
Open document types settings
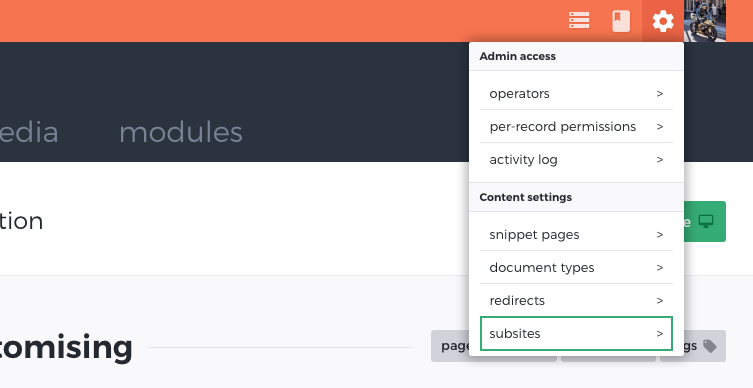click(576, 267)
